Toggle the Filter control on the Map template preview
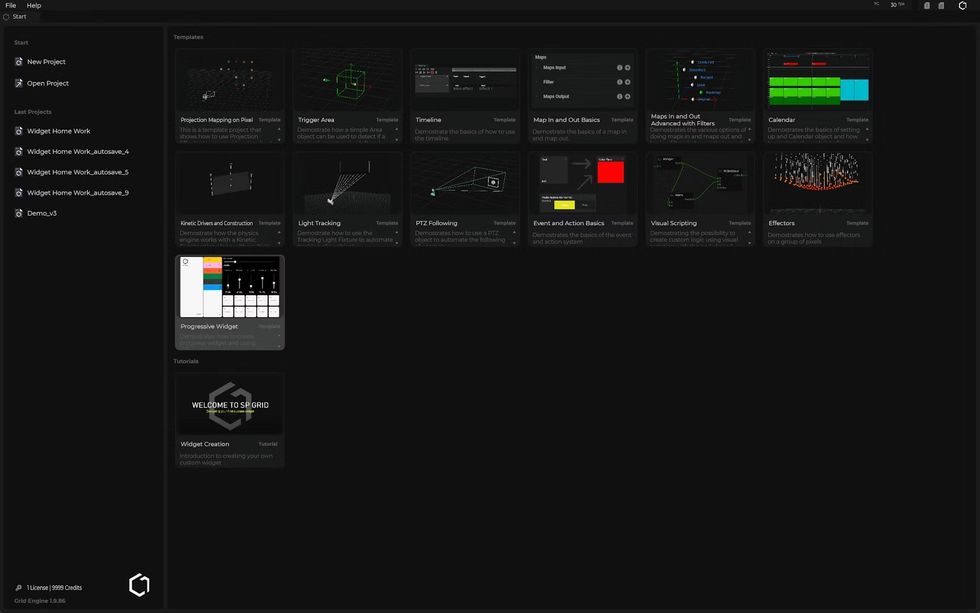Viewport: 980px width, 613px height. (x=627, y=82)
